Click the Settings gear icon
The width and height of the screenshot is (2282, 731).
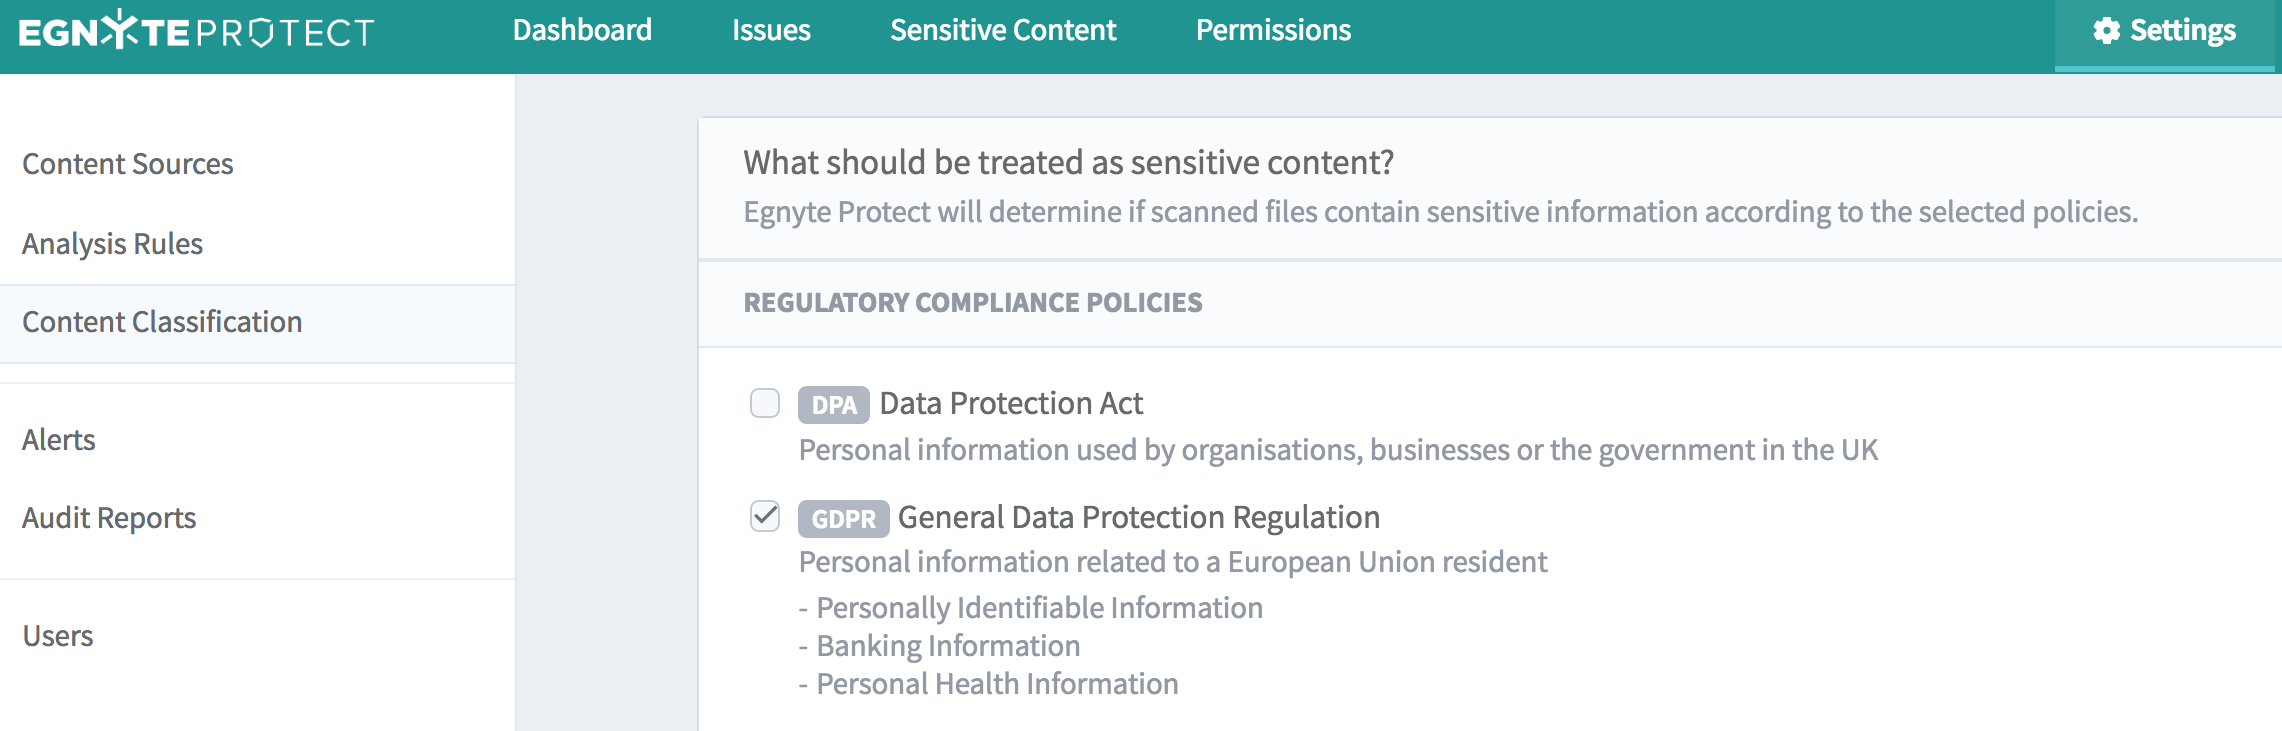click(2106, 31)
